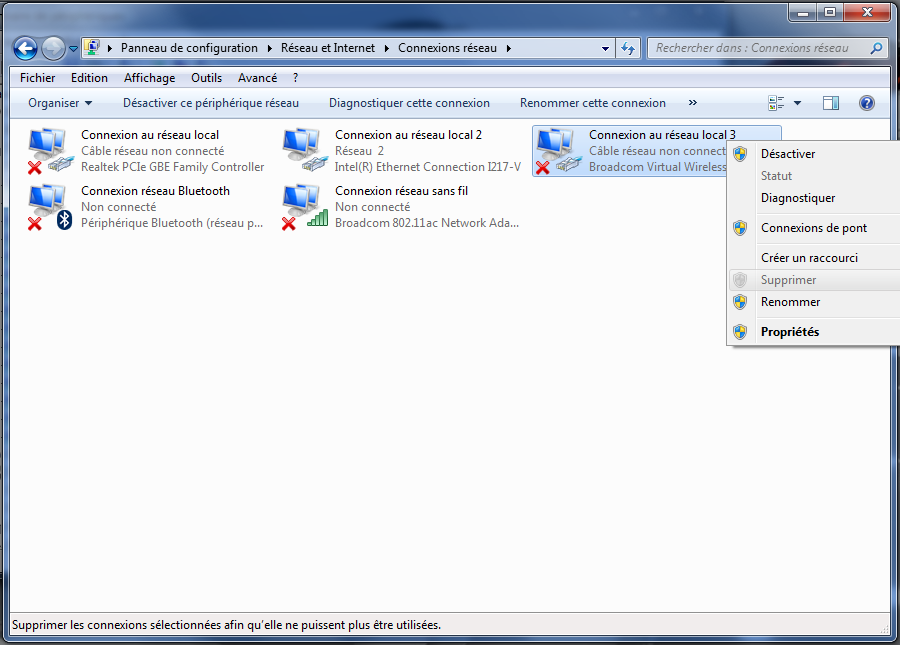Viewport: 900px width, 645px height.
Task: Open the ? help menu
Action: [x=296, y=78]
